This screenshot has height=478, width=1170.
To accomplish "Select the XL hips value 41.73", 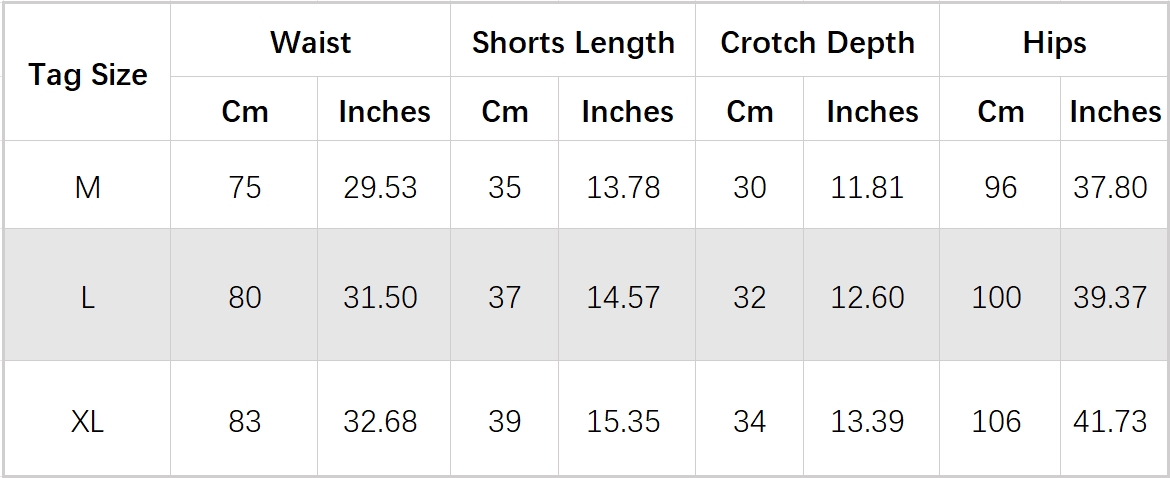I will click(x=1110, y=422).
